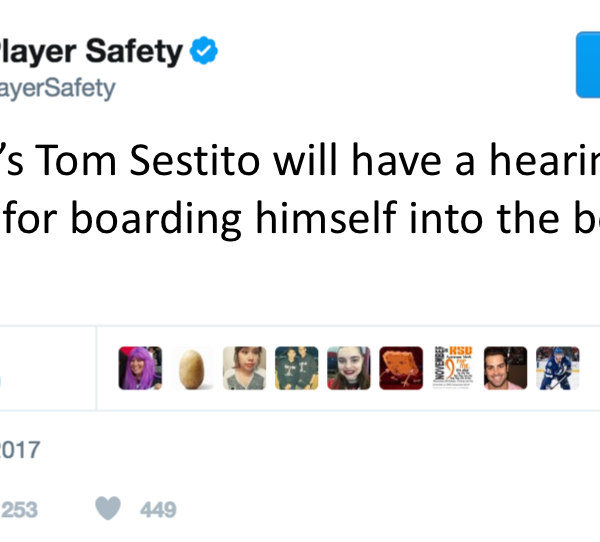
Task: Open the smiling woman avatar beside the toast avatar
Action: pos(348,368)
